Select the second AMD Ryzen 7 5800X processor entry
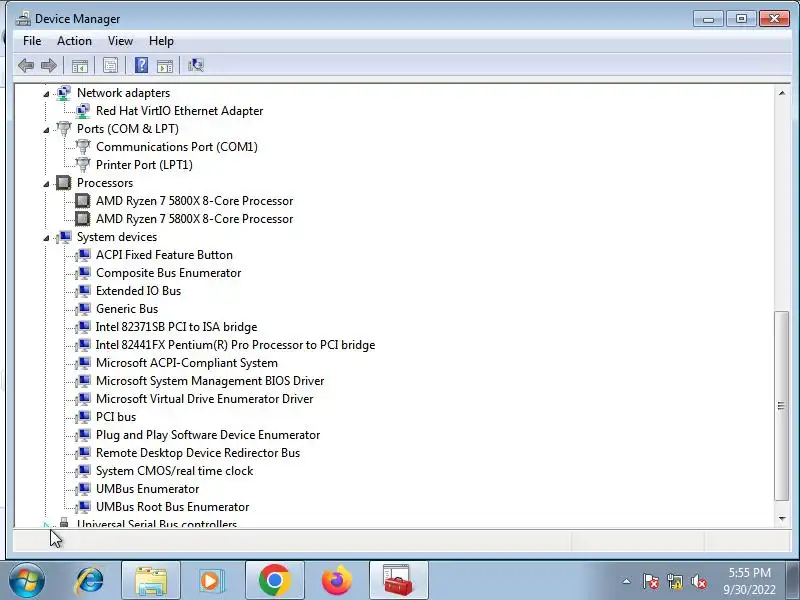Viewport: 800px width, 600px height. tap(194, 219)
